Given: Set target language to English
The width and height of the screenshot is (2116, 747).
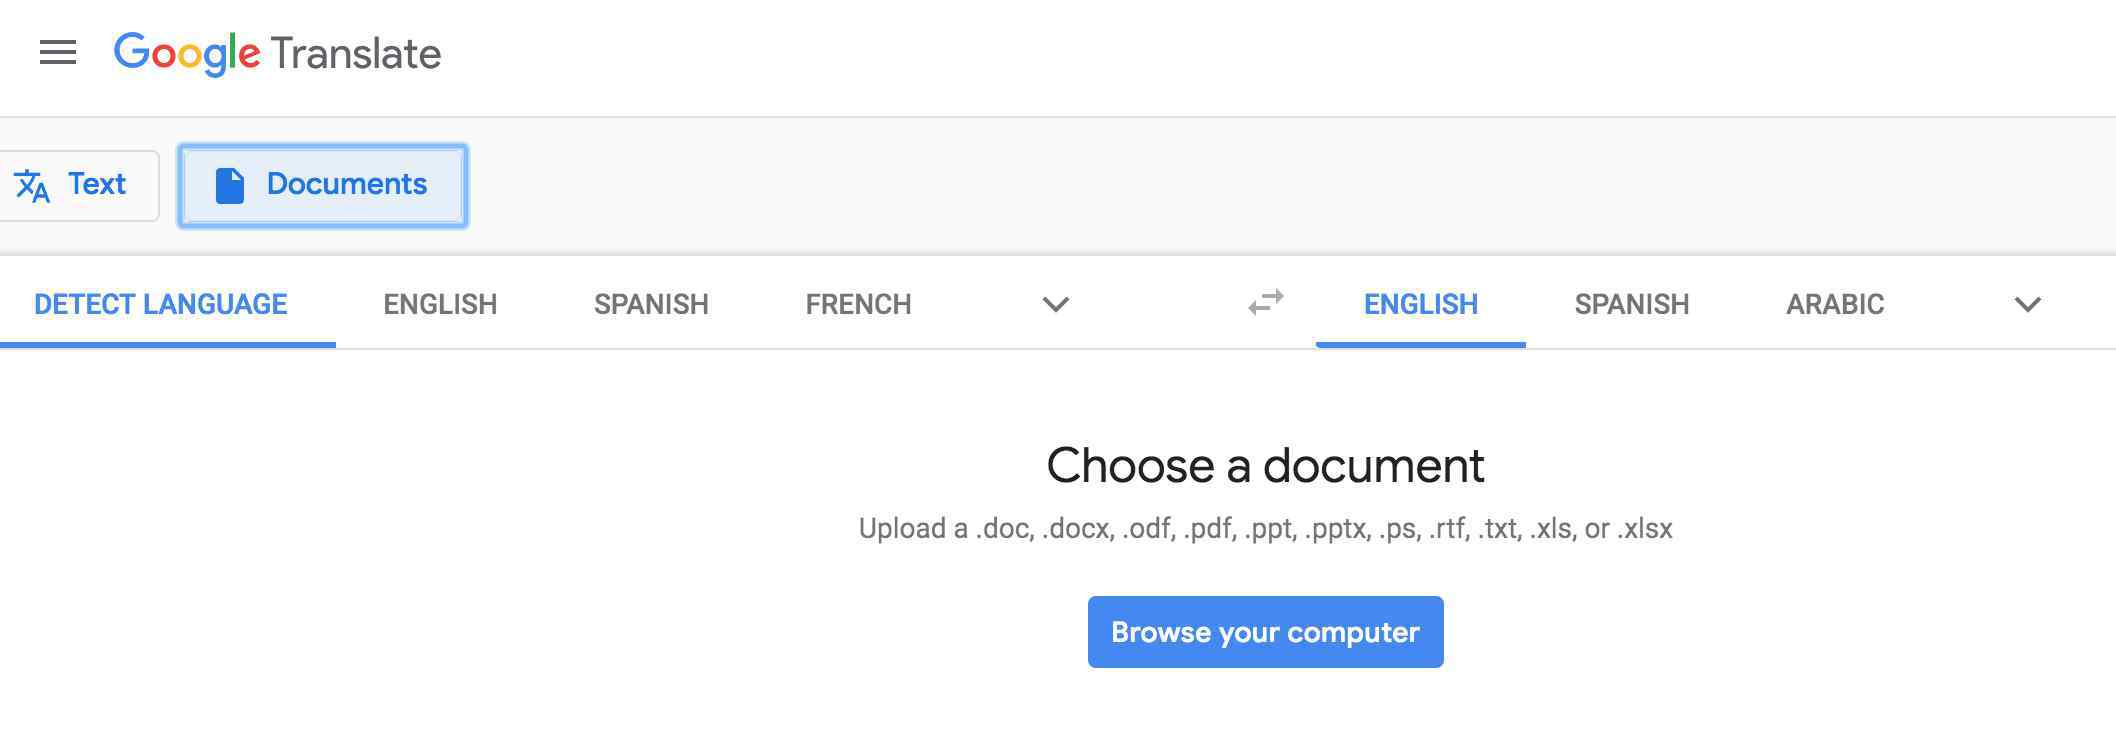Looking at the screenshot, I should pos(1420,304).
